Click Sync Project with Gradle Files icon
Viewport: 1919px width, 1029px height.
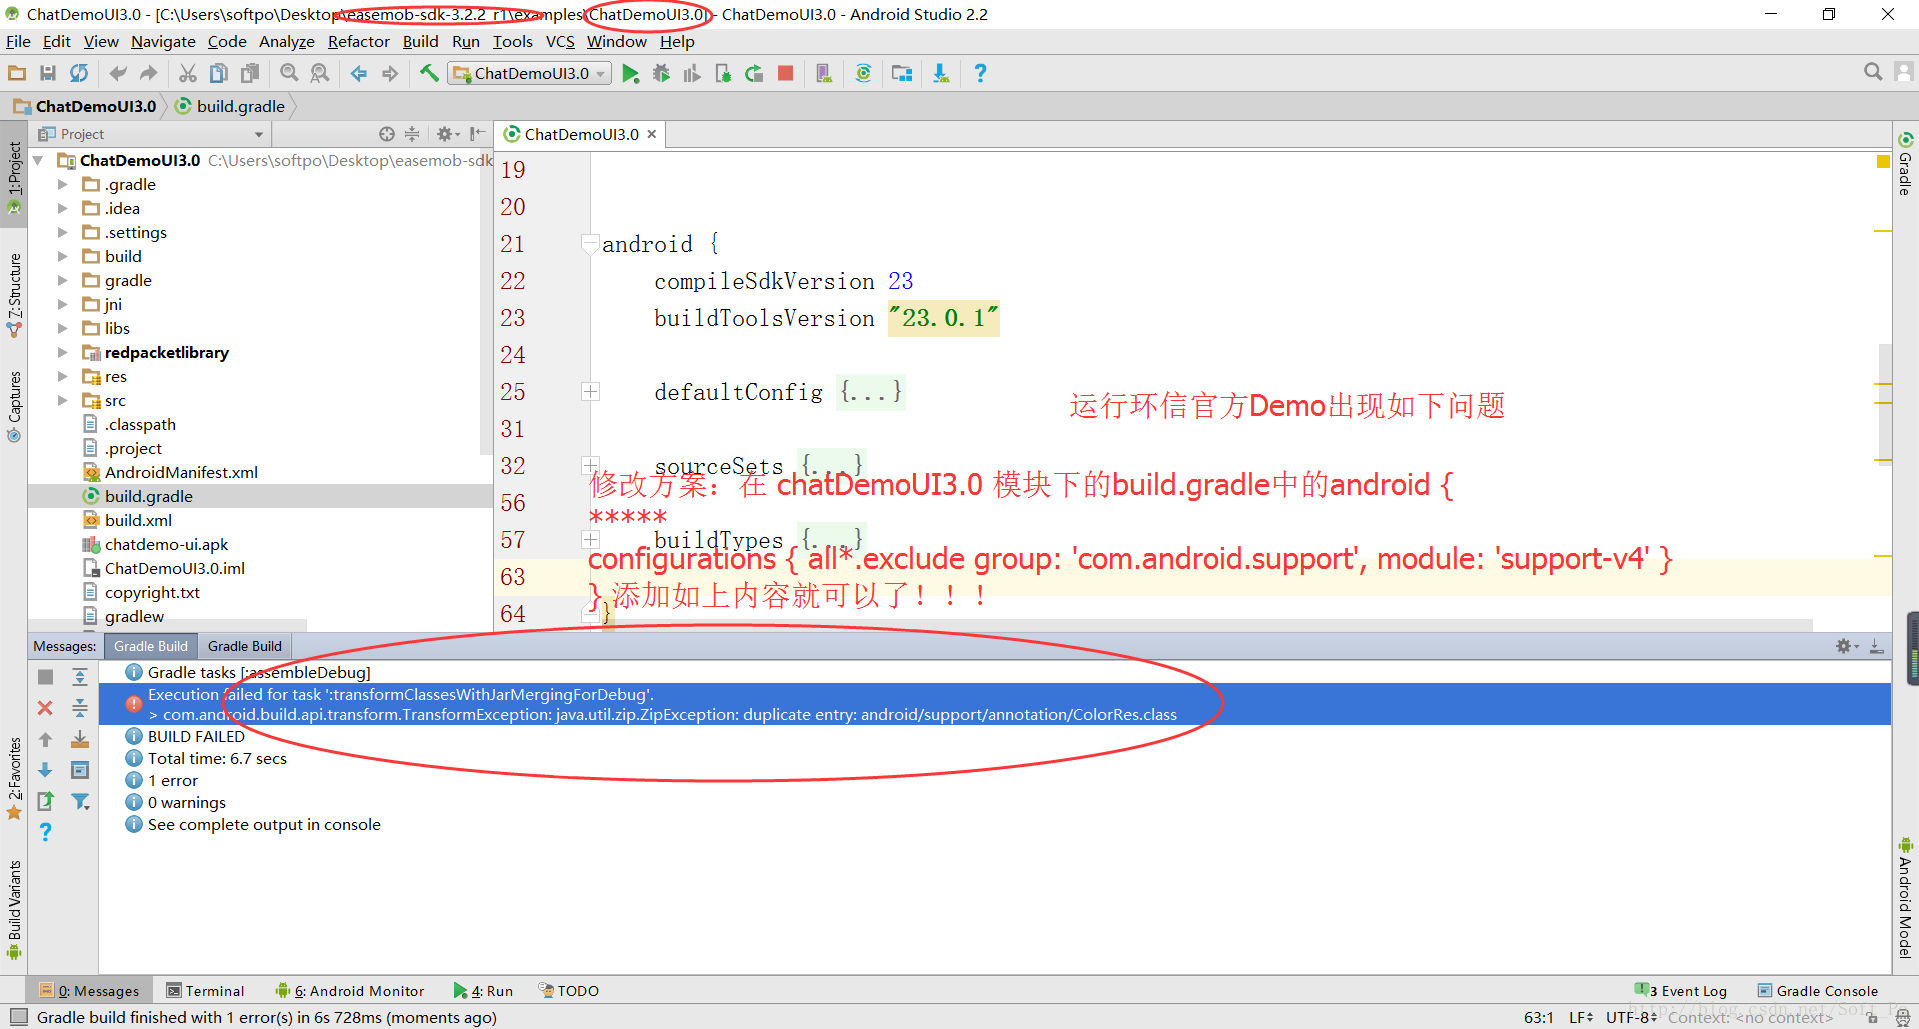click(x=864, y=73)
